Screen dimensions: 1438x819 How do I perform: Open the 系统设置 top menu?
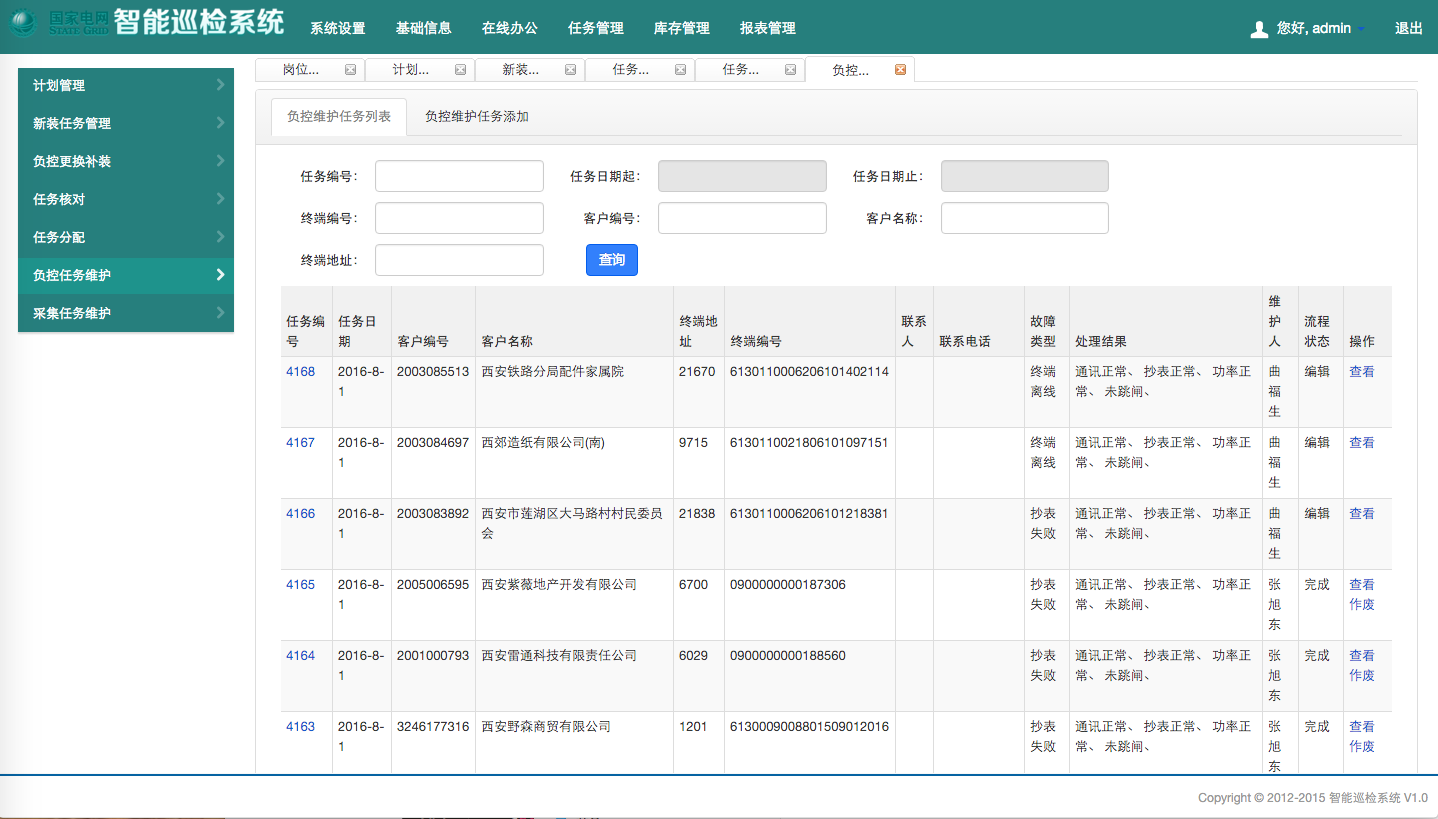(338, 28)
